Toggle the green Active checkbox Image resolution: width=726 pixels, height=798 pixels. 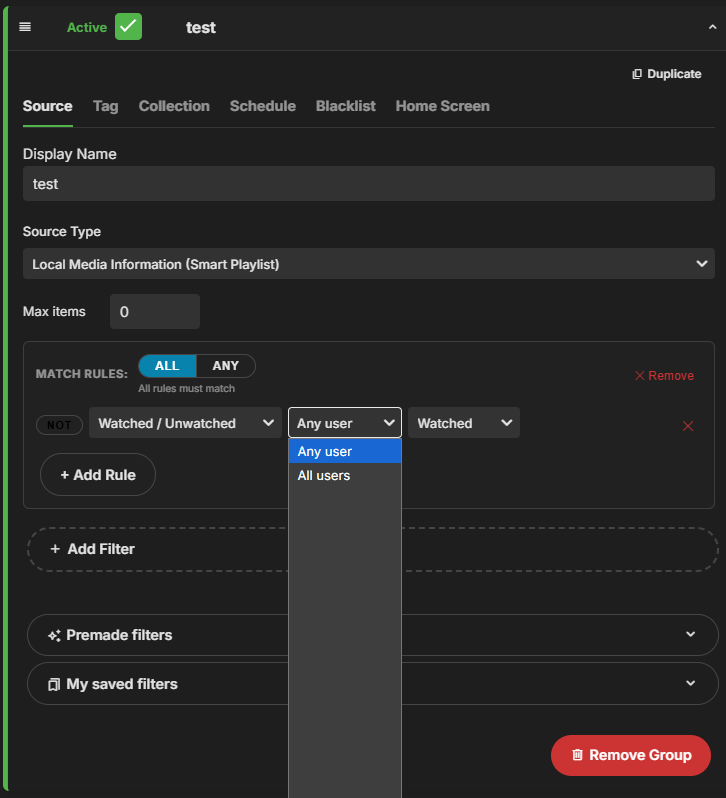coord(128,27)
